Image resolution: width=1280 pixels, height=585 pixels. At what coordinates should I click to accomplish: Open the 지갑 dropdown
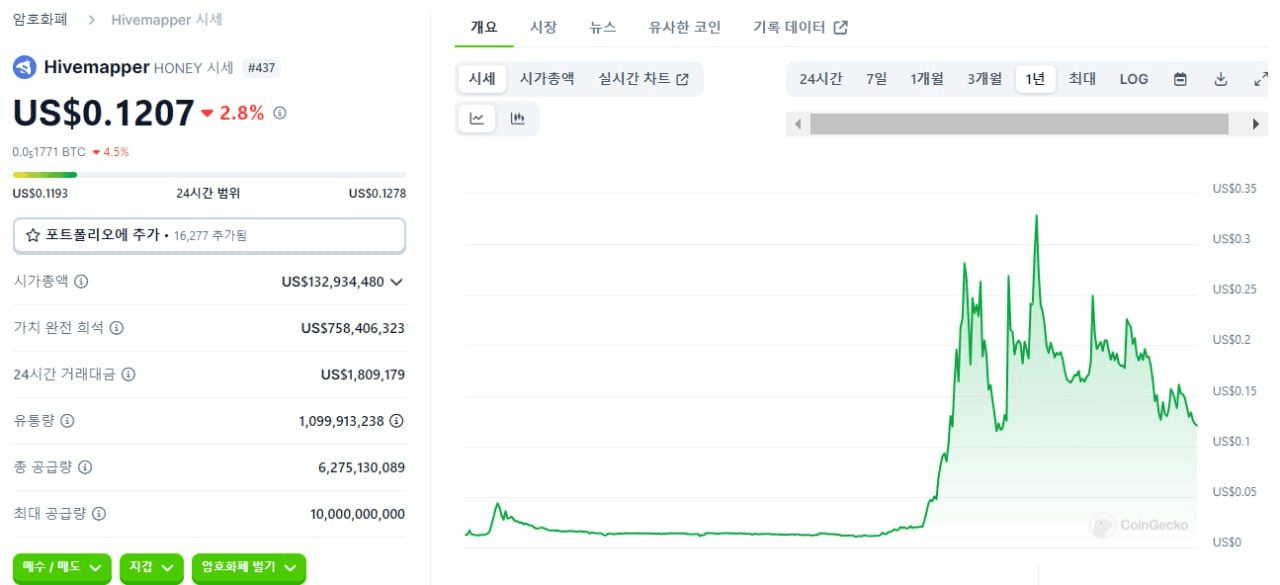coord(151,567)
